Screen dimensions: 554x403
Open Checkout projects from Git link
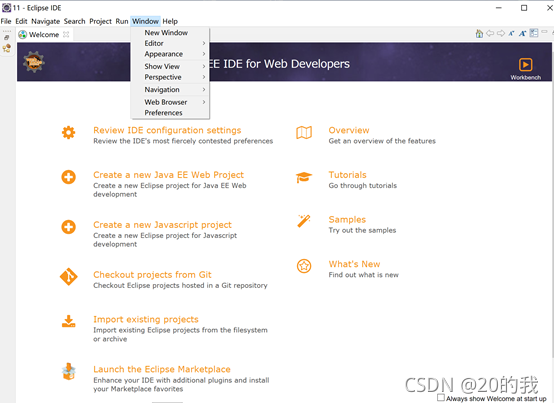click(152, 274)
